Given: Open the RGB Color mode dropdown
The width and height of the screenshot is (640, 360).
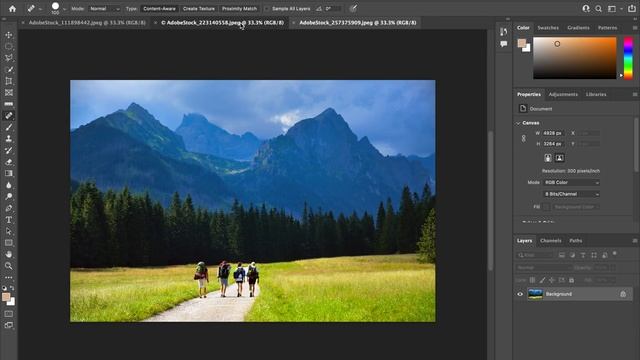Looking at the screenshot, I should click(x=571, y=182).
